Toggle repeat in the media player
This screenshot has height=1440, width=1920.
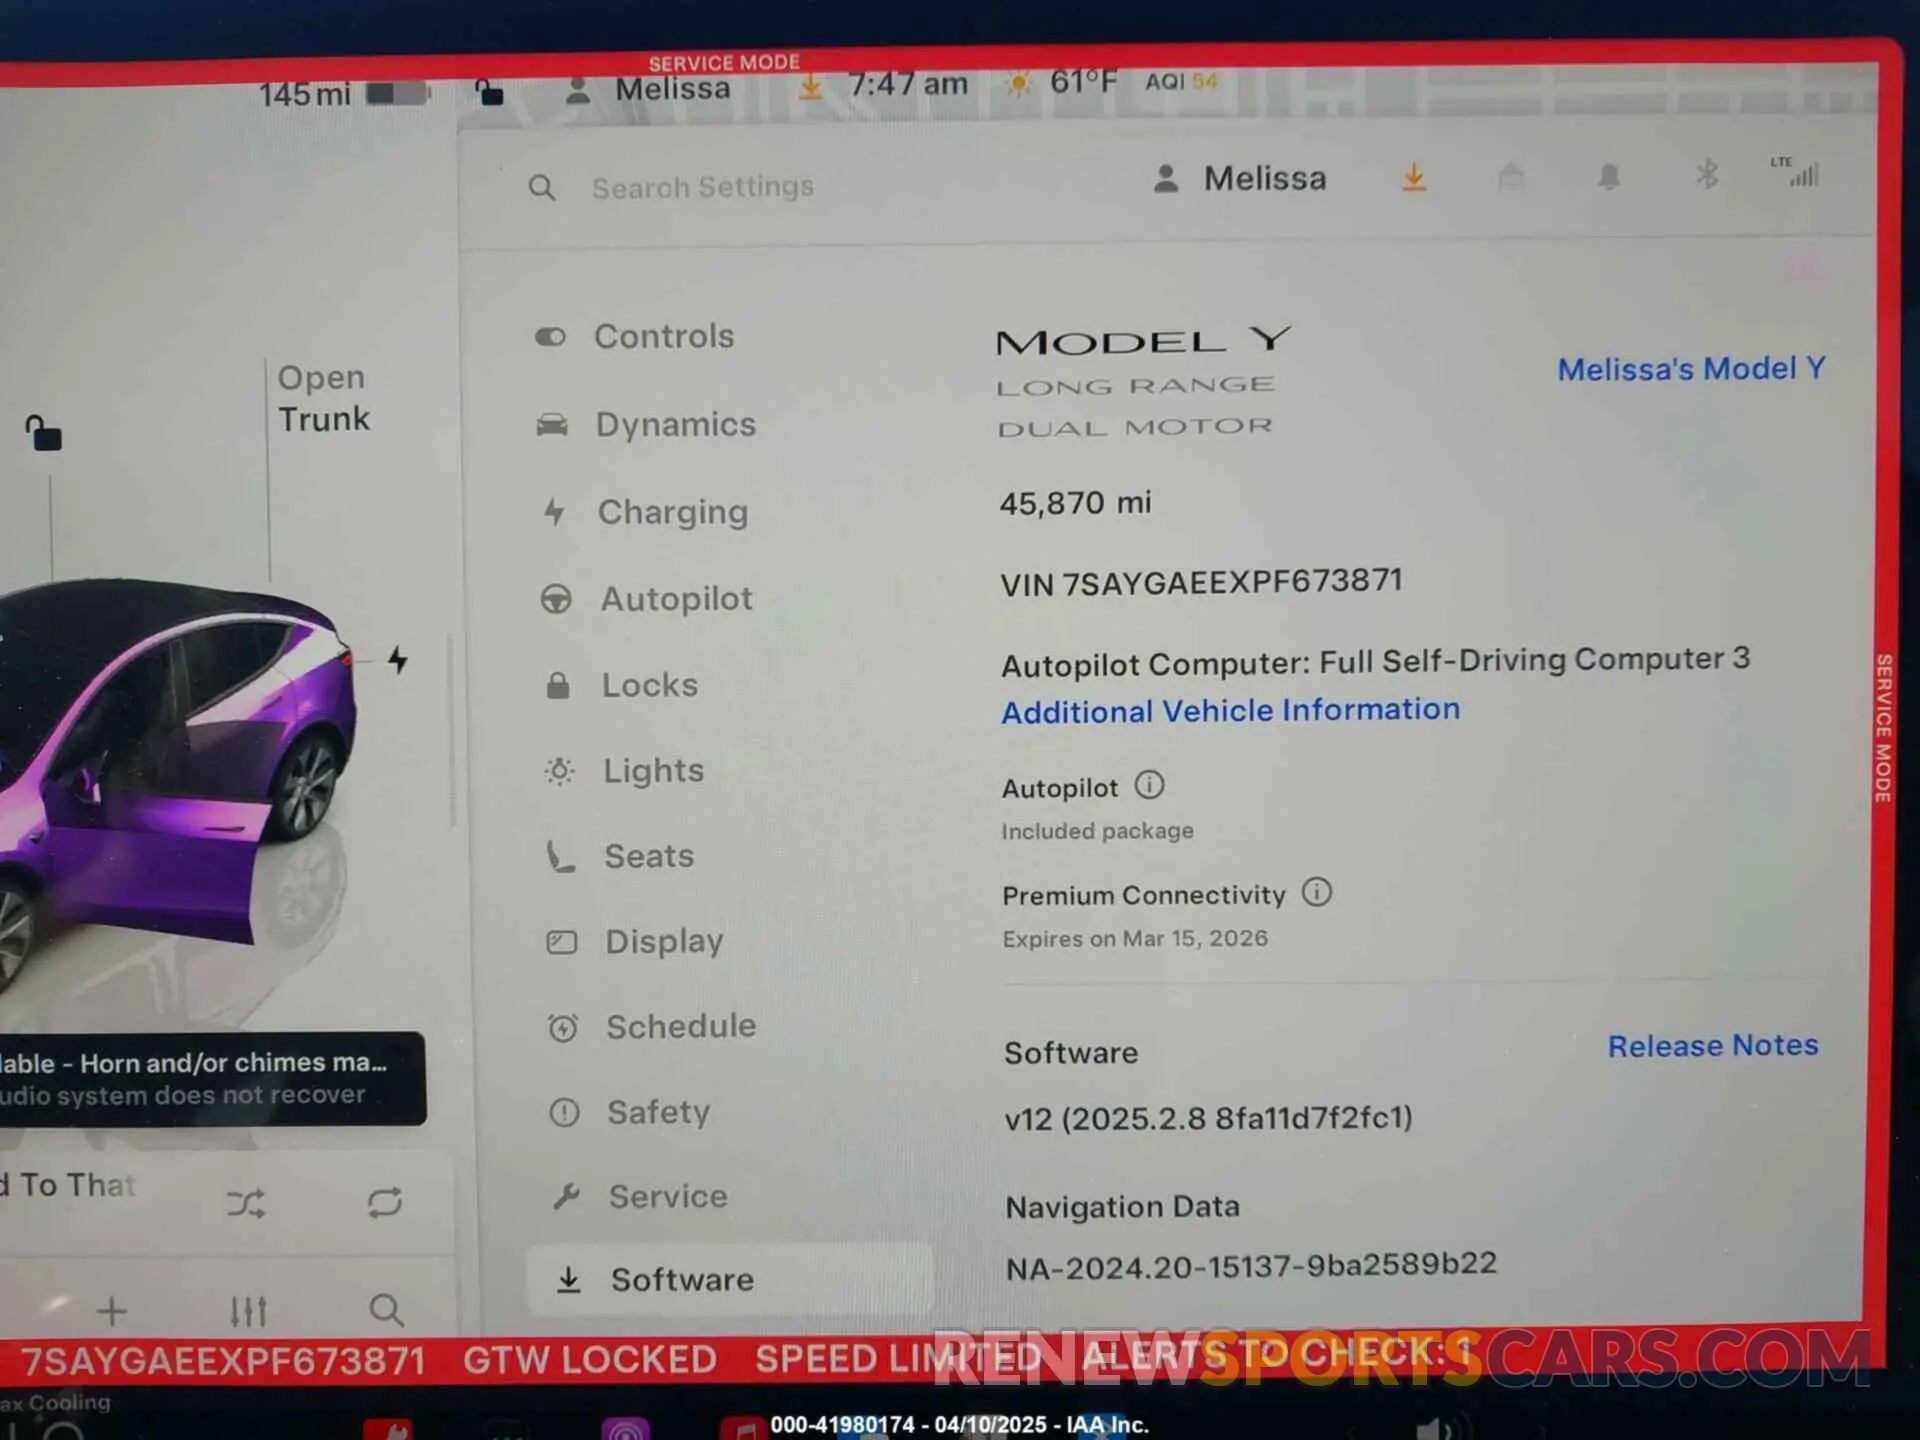click(x=384, y=1202)
